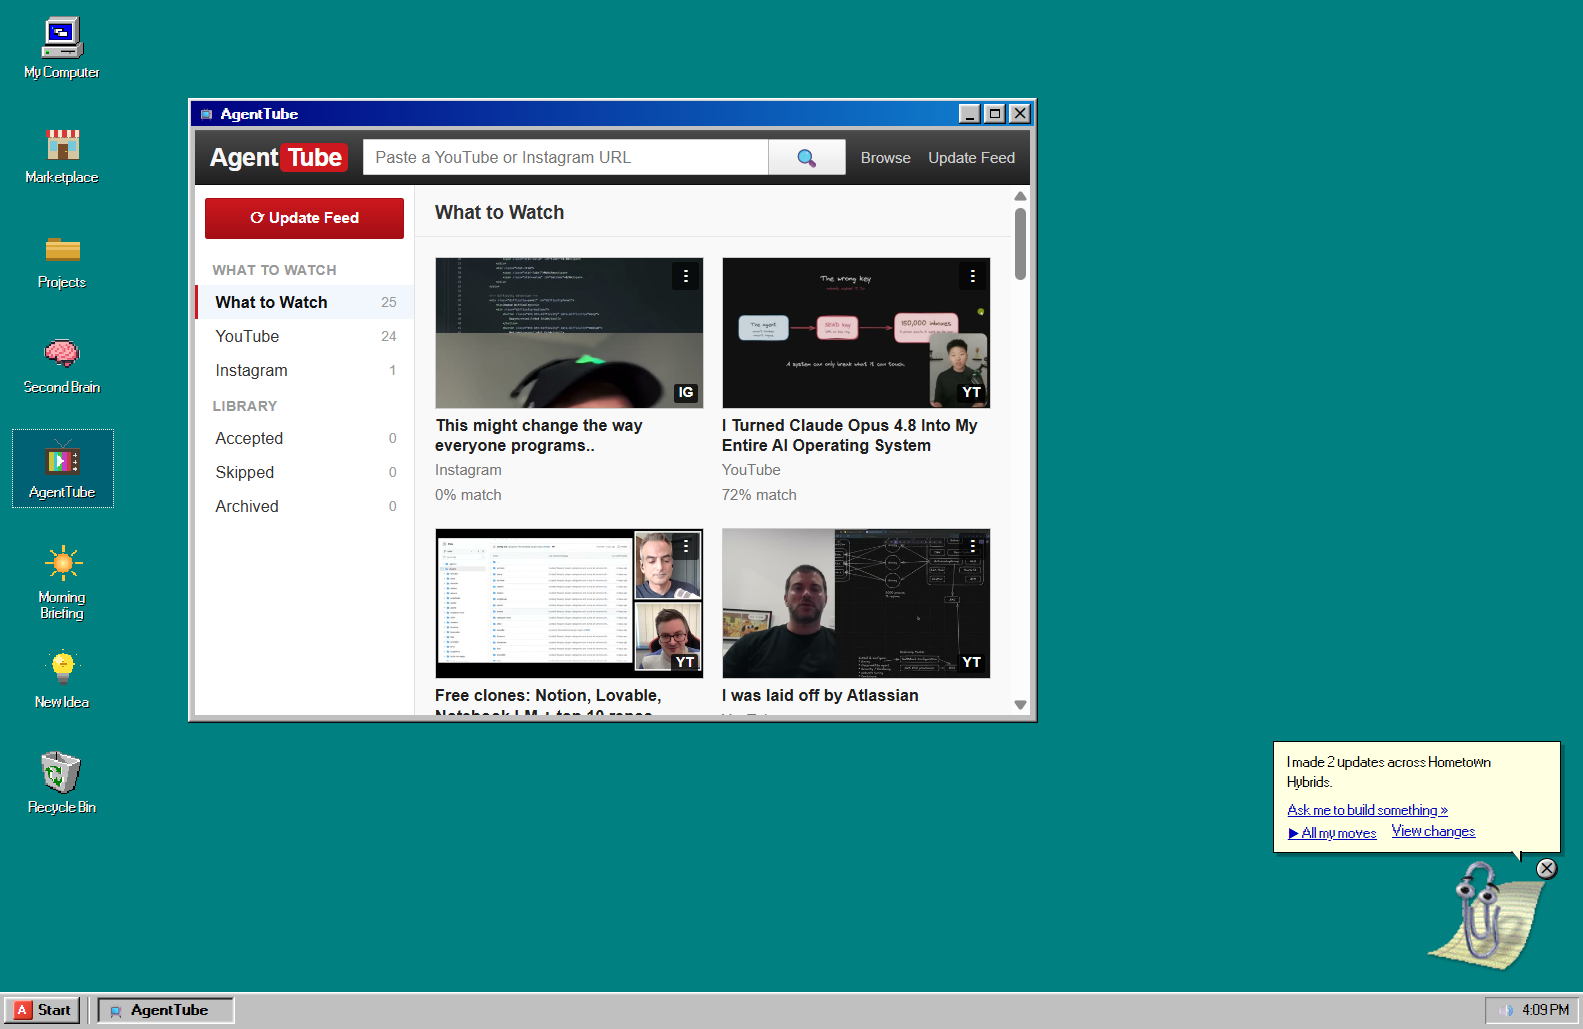Screen dimensions: 1583x1029
Task: Open the Accepted library list
Action: [305, 438]
